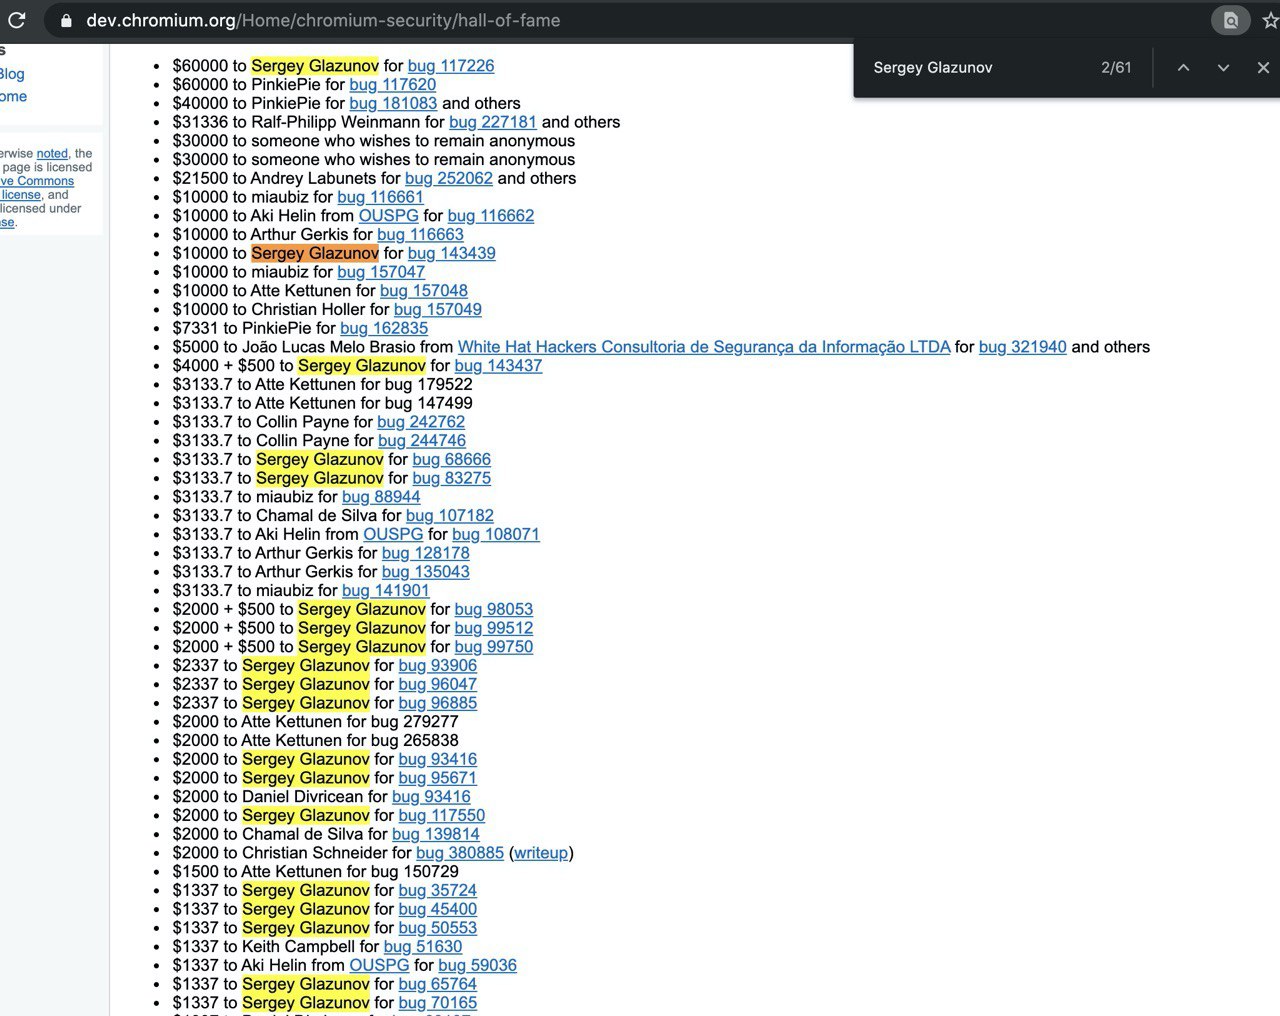Click text '$2000 to Atte Kettunen for bug 279277'
This screenshot has height=1016, width=1280.
[316, 722]
